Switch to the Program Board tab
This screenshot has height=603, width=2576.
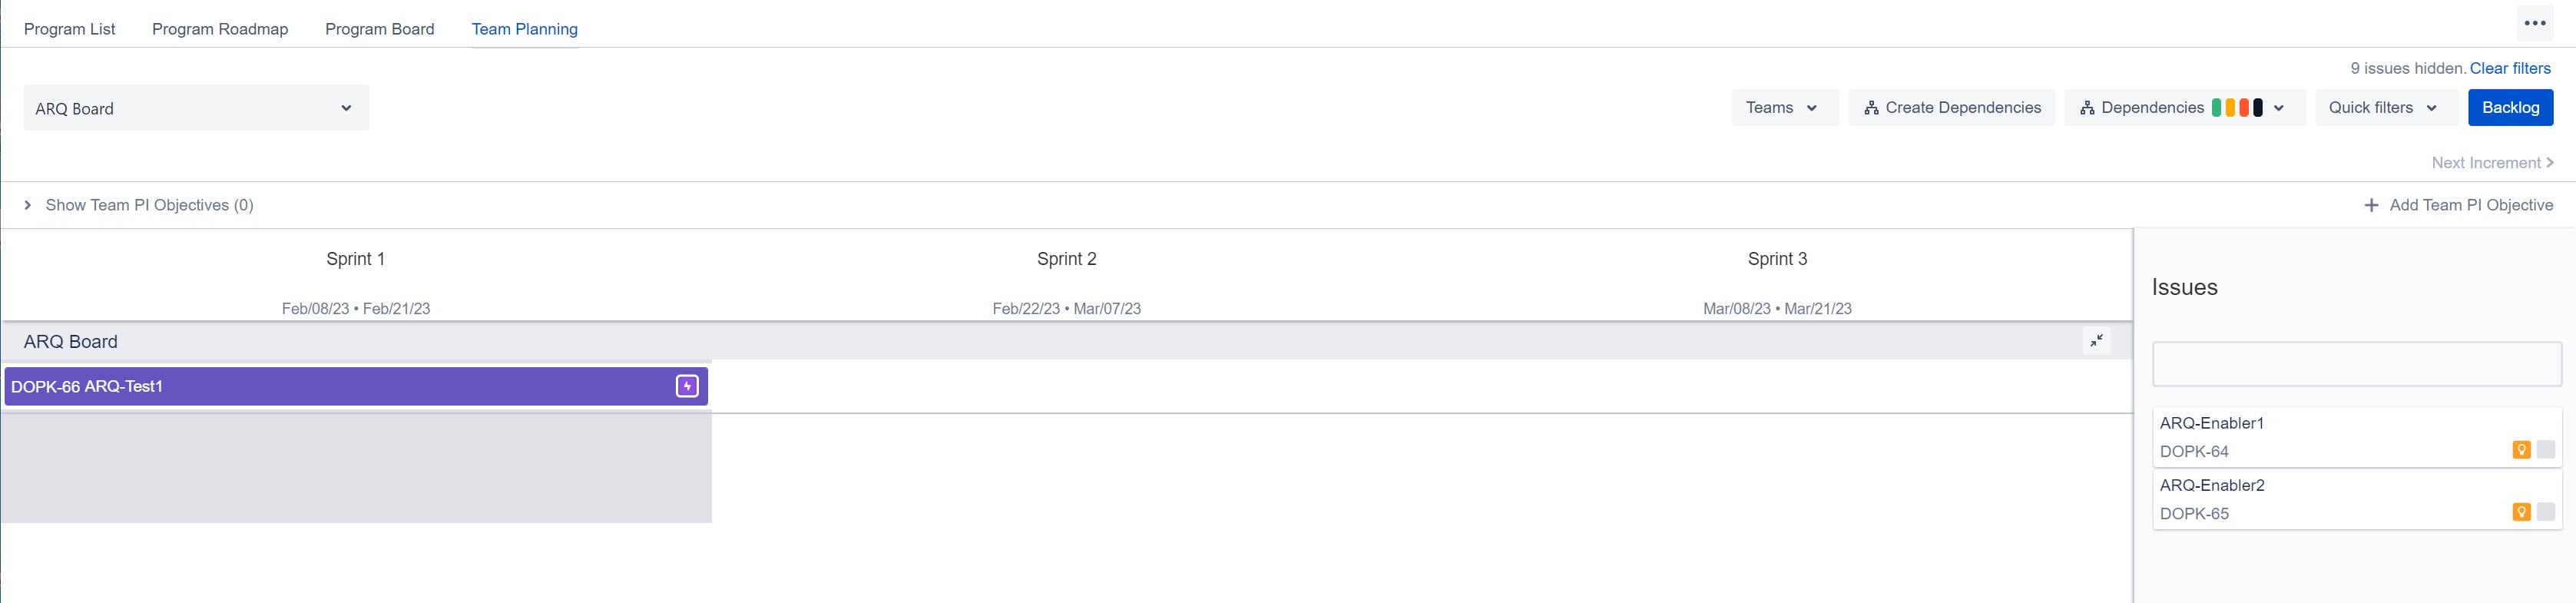[380, 29]
